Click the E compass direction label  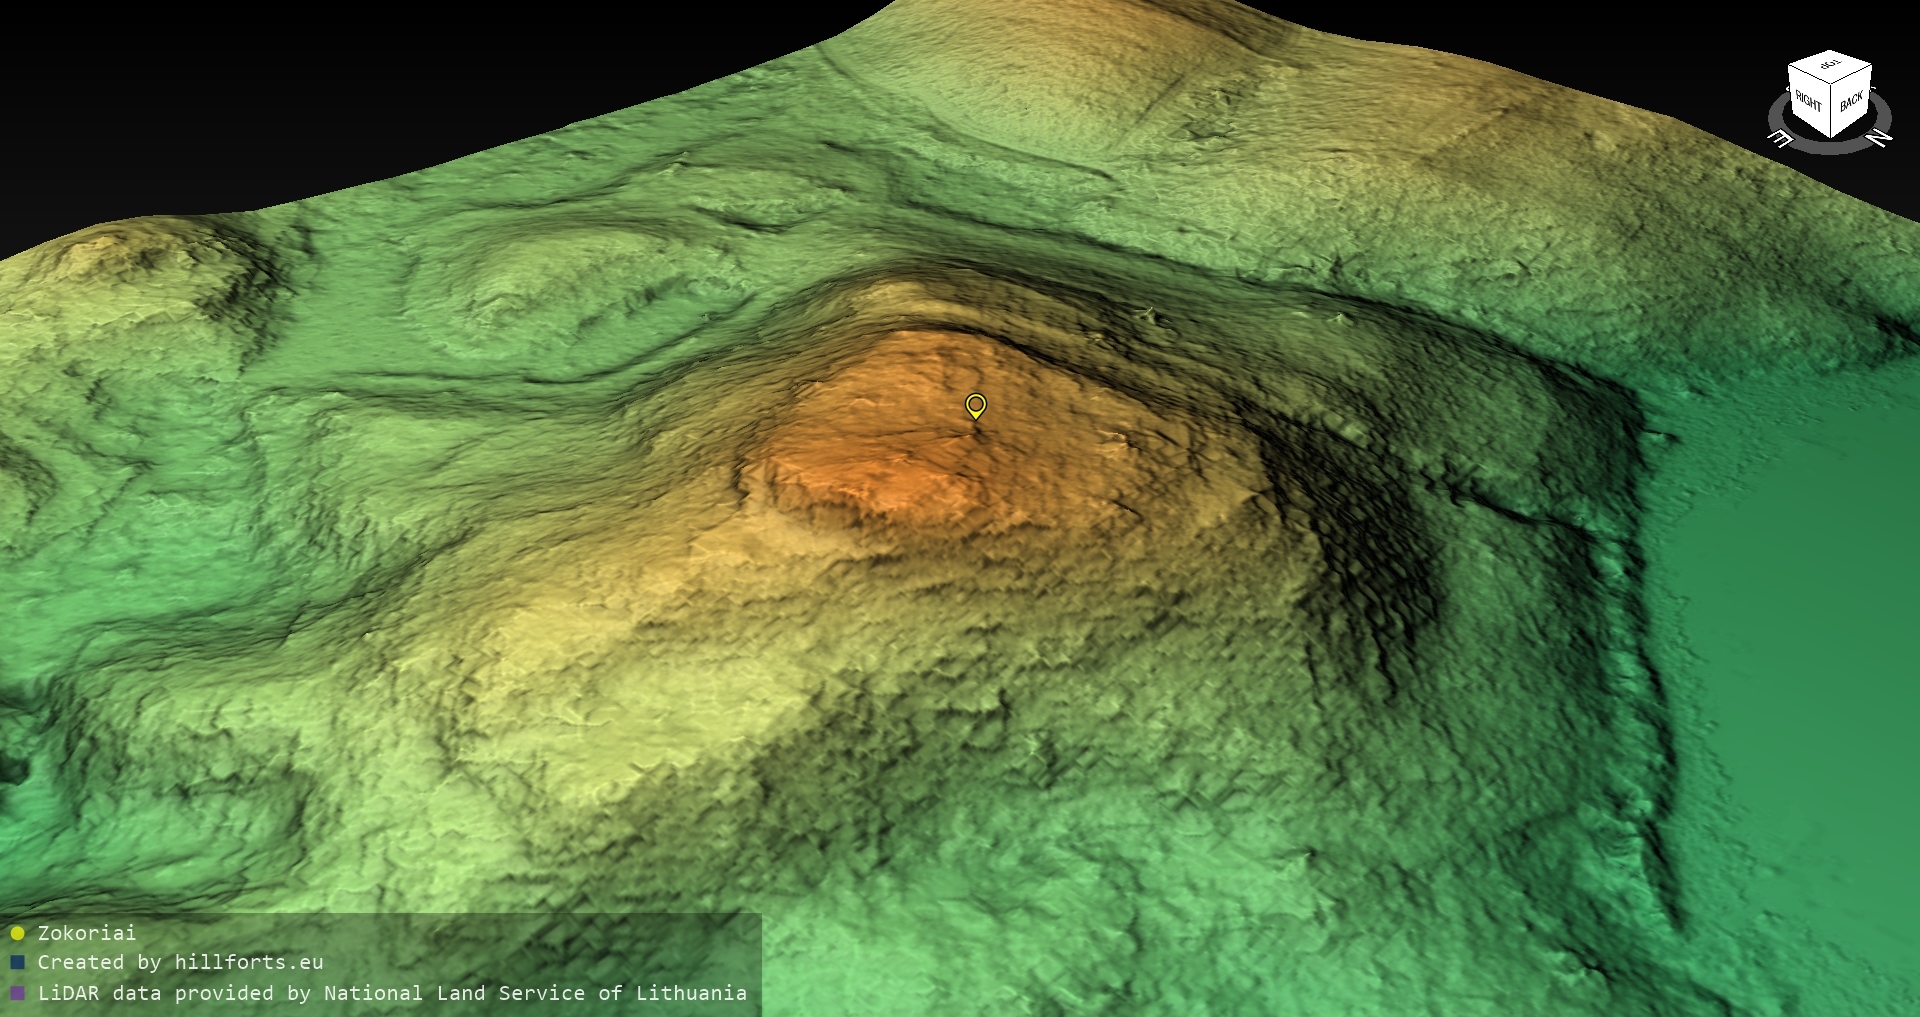[1780, 138]
